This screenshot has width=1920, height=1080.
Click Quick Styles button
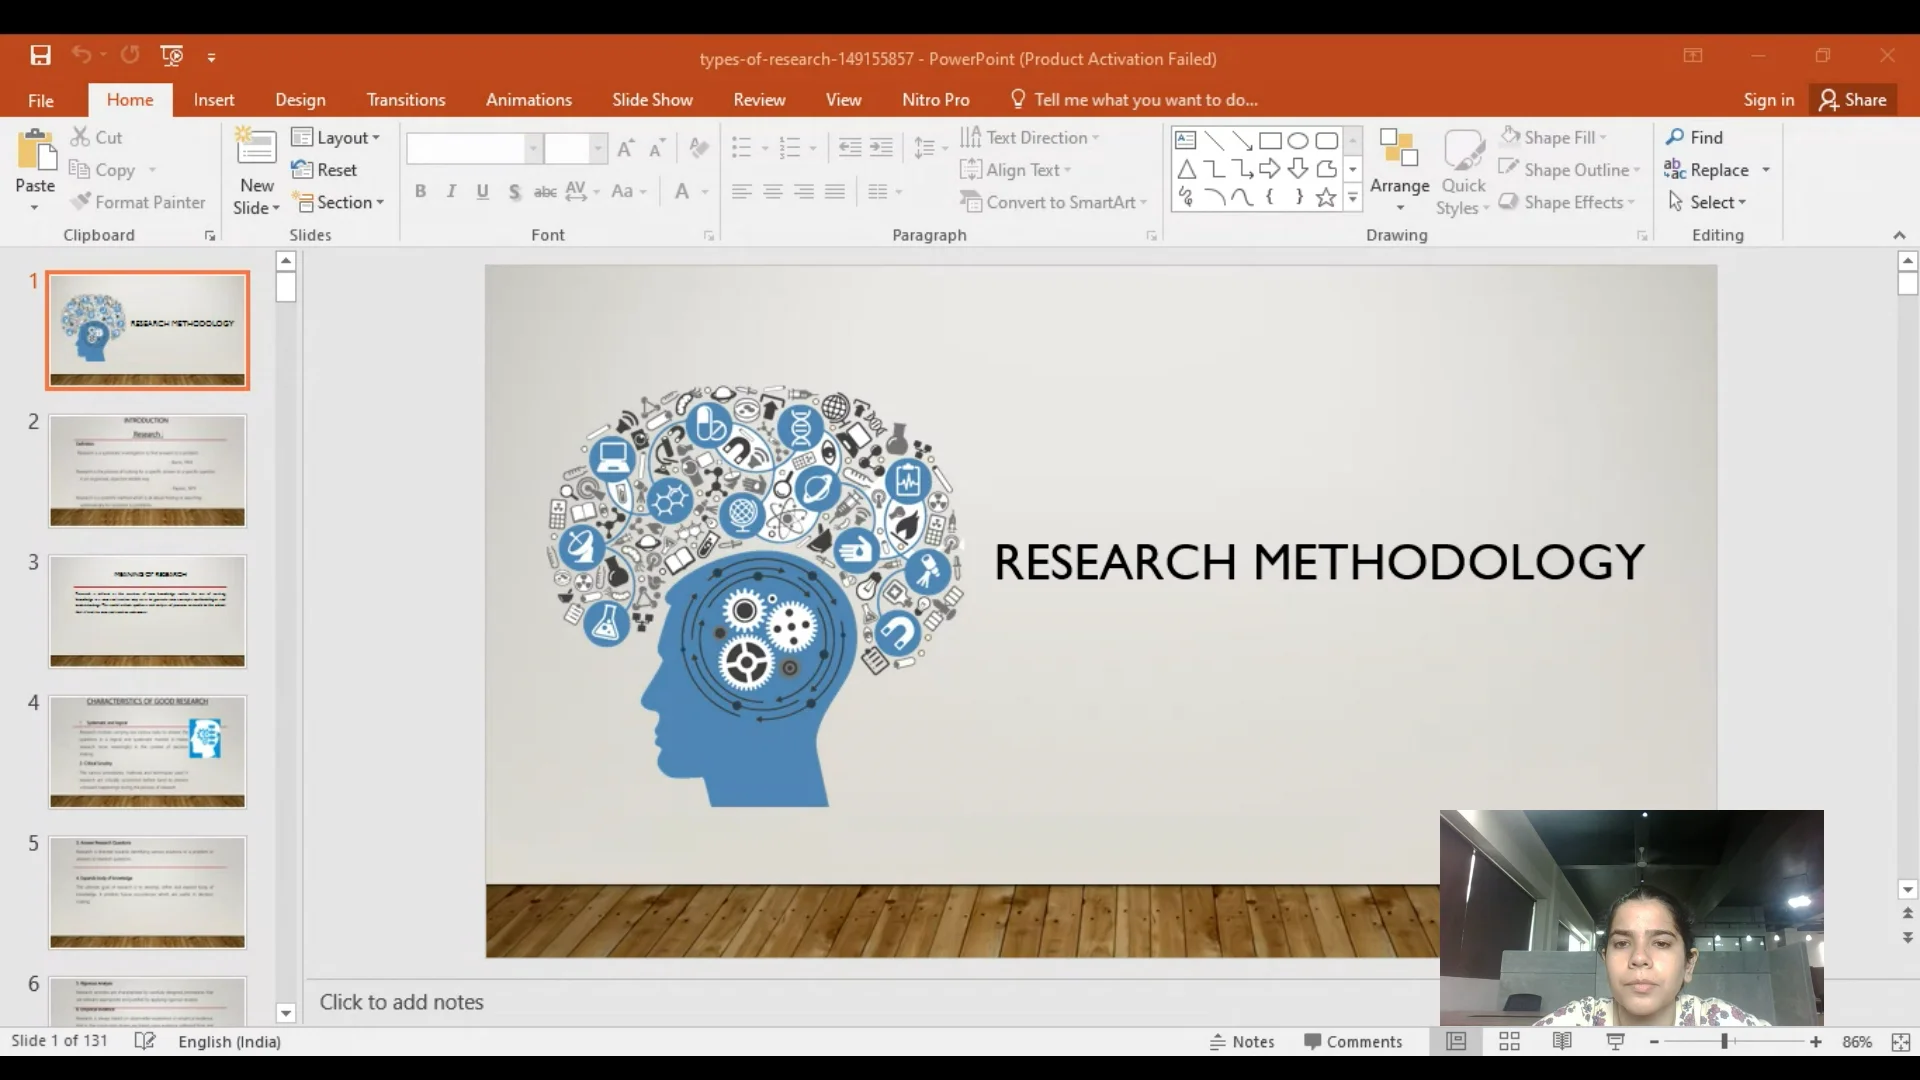click(x=1464, y=172)
